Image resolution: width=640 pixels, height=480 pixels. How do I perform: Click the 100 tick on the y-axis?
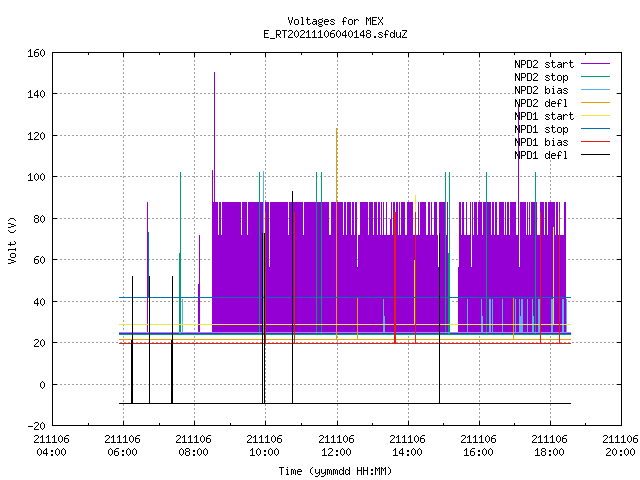tap(36, 177)
